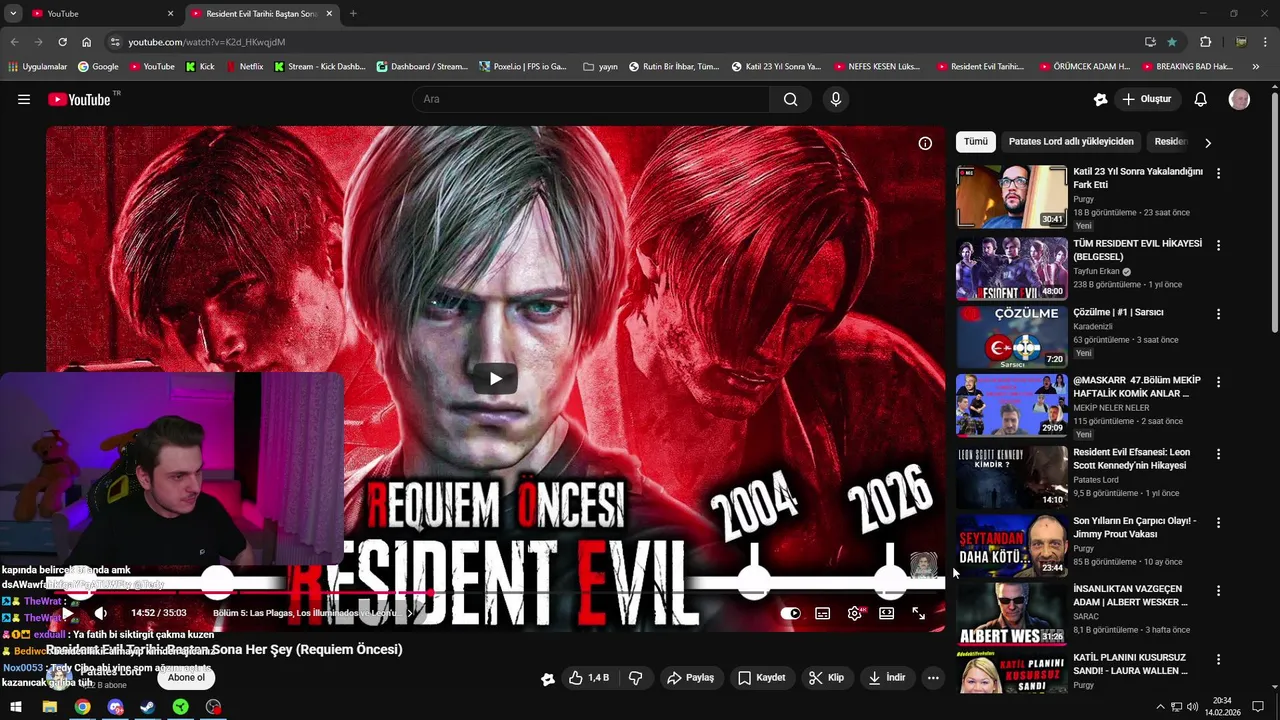Play the video using the center button
This screenshot has height=720, width=1280.
[x=495, y=378]
